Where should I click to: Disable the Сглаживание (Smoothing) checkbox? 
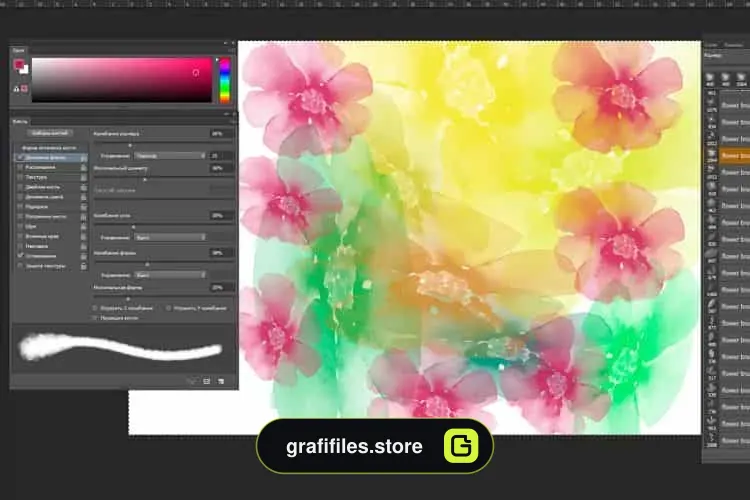(x=20, y=256)
